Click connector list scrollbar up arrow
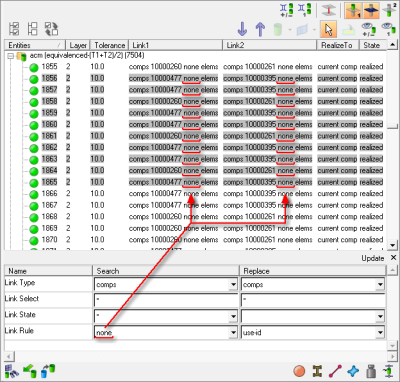This screenshot has width=400, height=382. pyautogui.click(x=393, y=45)
